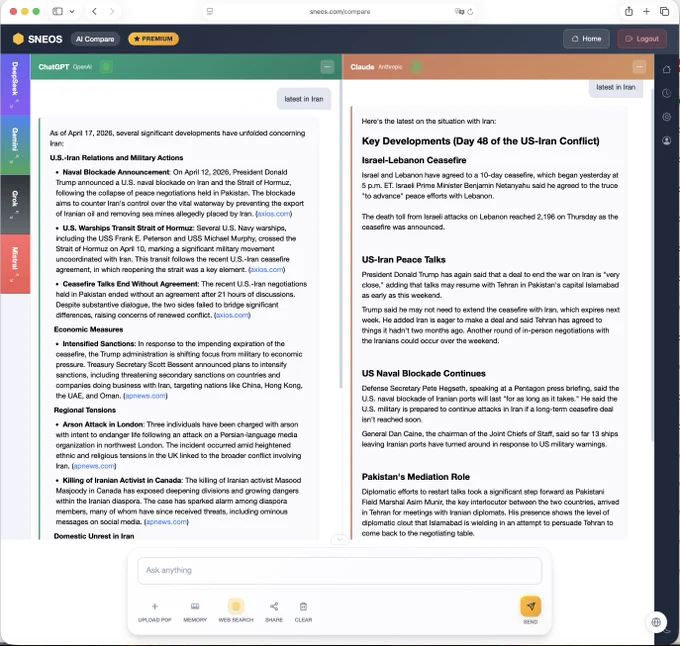Reload page with refresh icon

click(470, 12)
